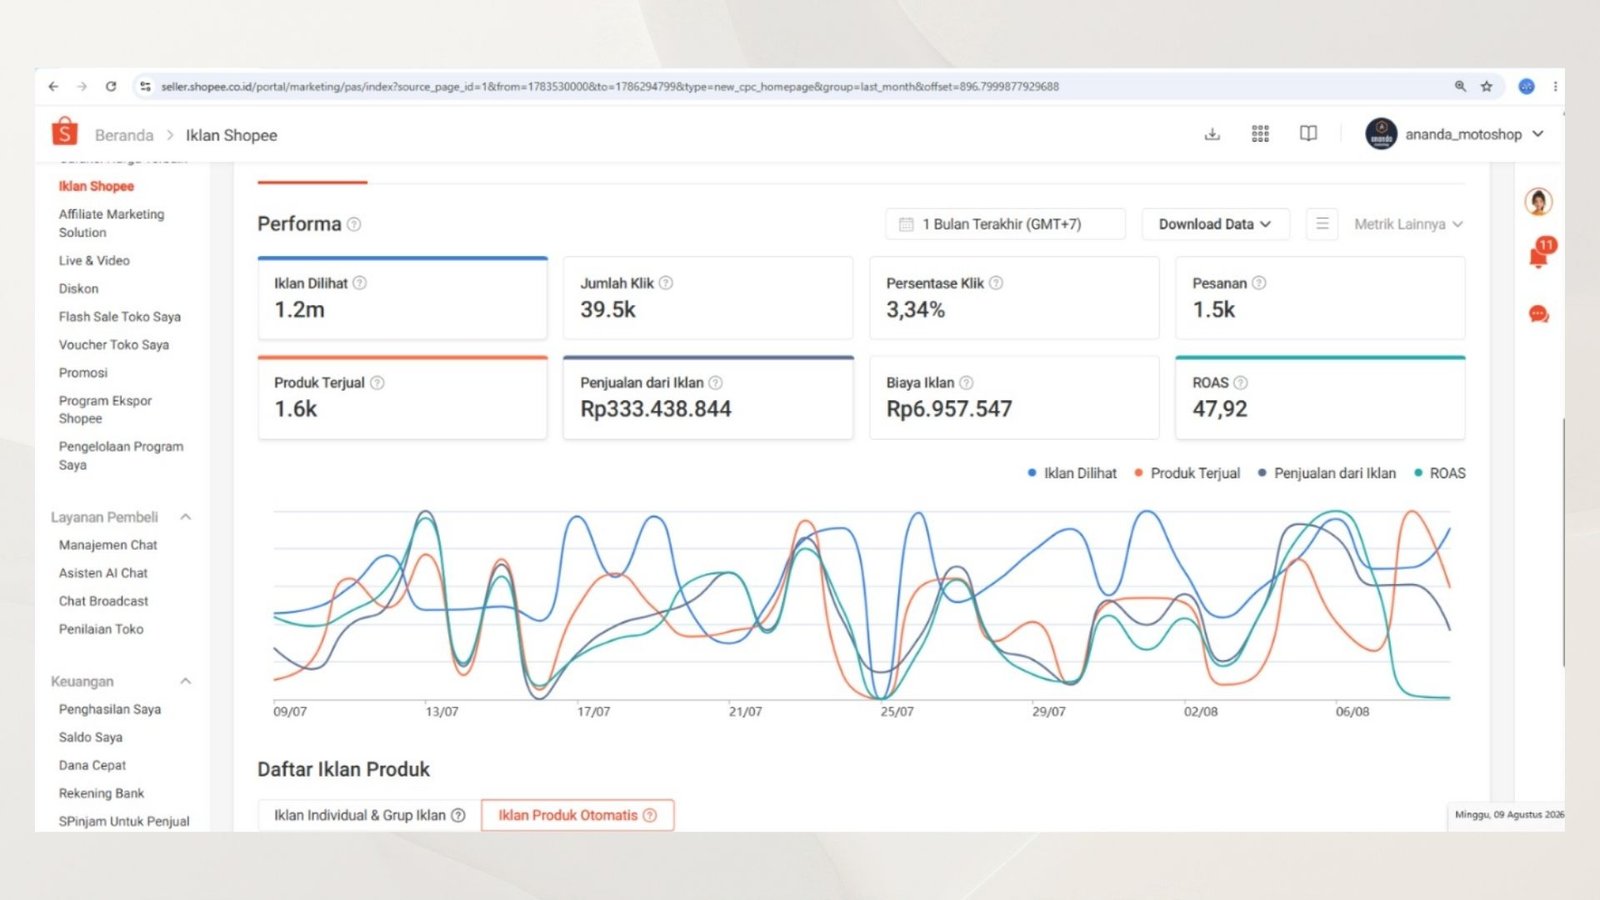Viewport: 1600px width, 900px height.
Task: Open Voucher Toko Saya in sidebar
Action: coord(114,345)
